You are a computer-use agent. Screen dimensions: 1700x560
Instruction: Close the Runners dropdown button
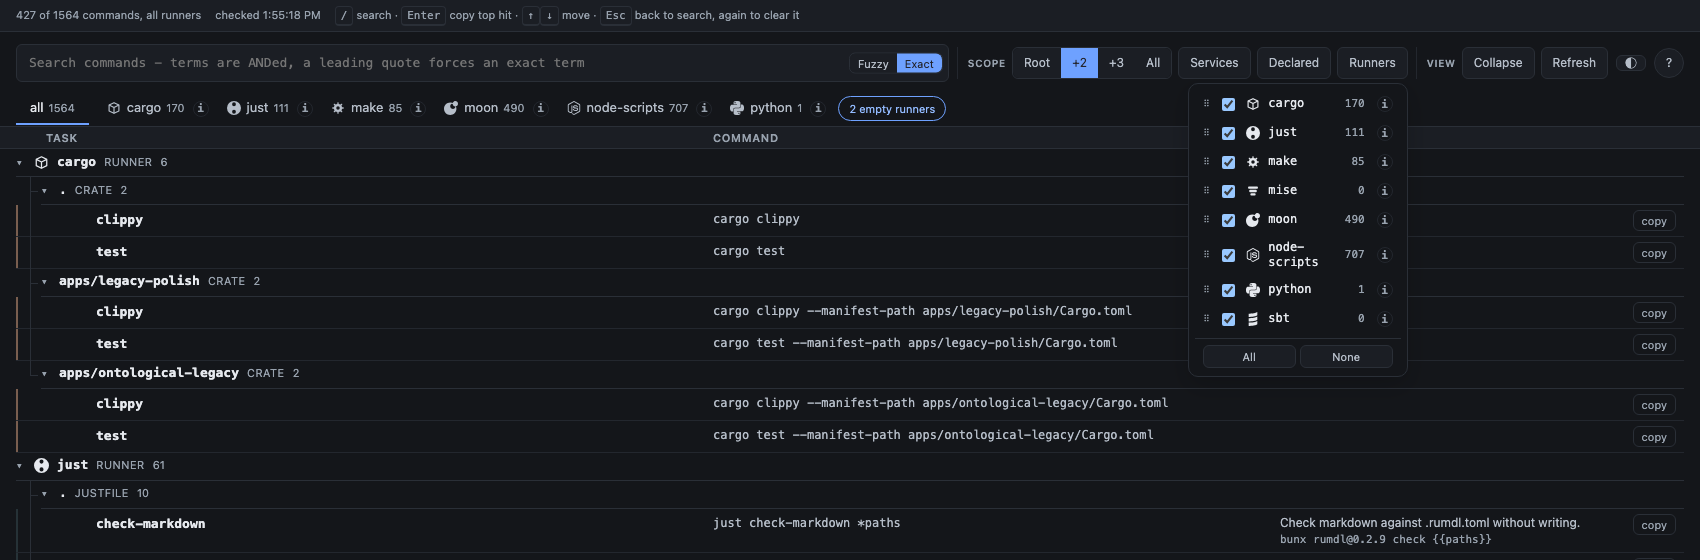pos(1372,63)
